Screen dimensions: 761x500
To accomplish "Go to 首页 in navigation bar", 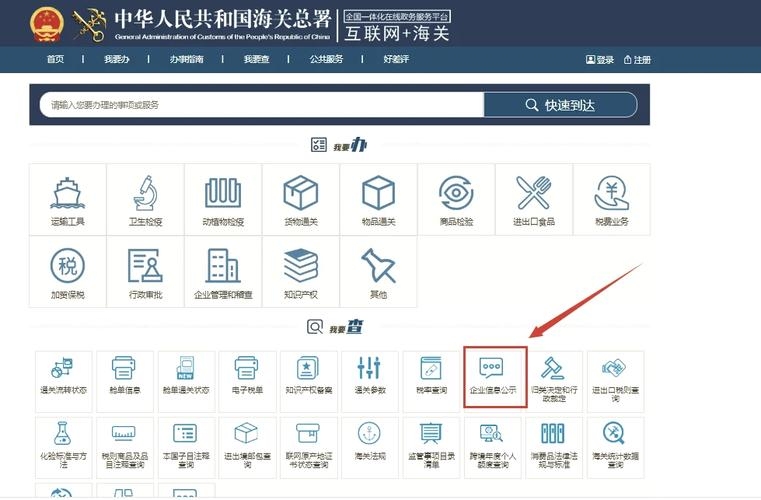I will [x=55, y=59].
